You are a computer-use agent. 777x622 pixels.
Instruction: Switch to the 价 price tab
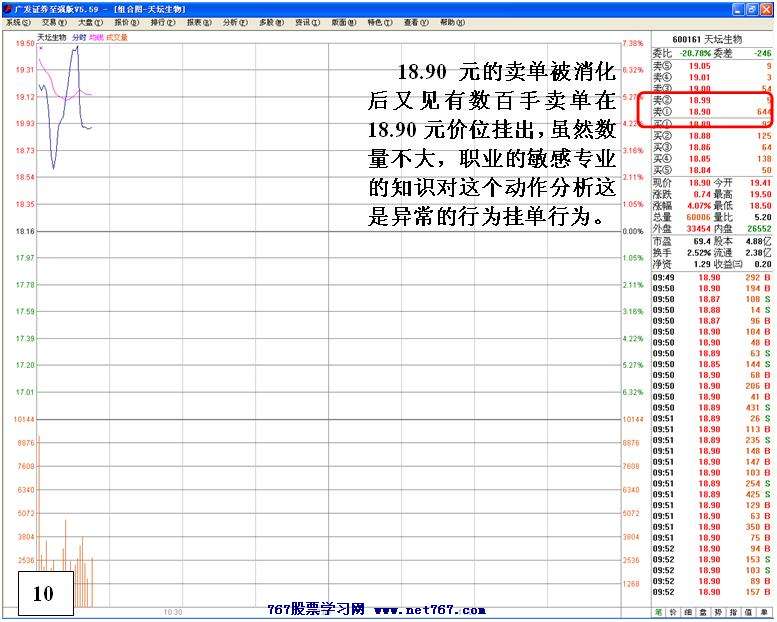(x=673, y=611)
